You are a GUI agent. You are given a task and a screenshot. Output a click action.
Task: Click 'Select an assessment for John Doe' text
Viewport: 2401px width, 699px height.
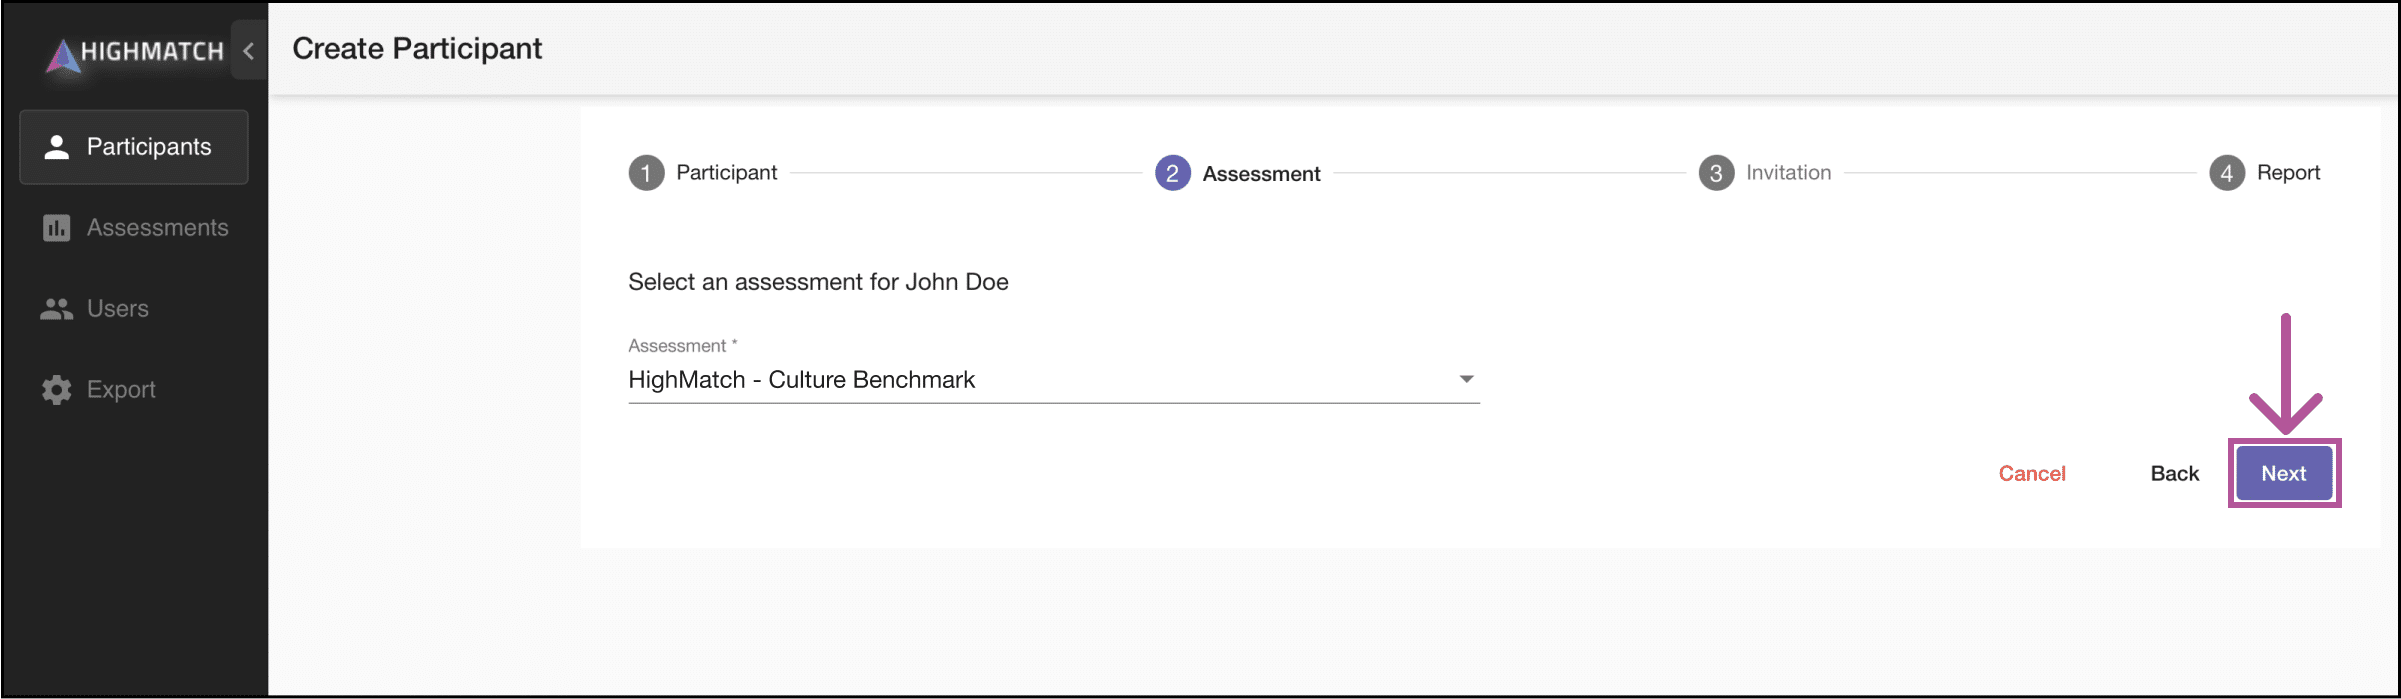point(818,282)
